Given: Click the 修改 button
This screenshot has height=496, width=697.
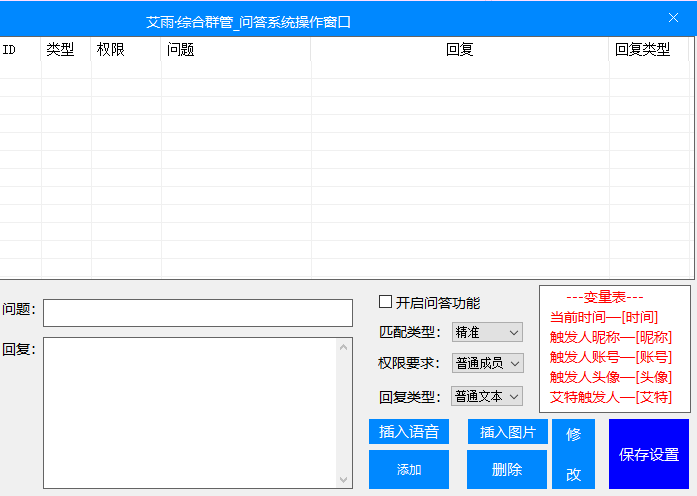Looking at the screenshot, I should [573, 454].
